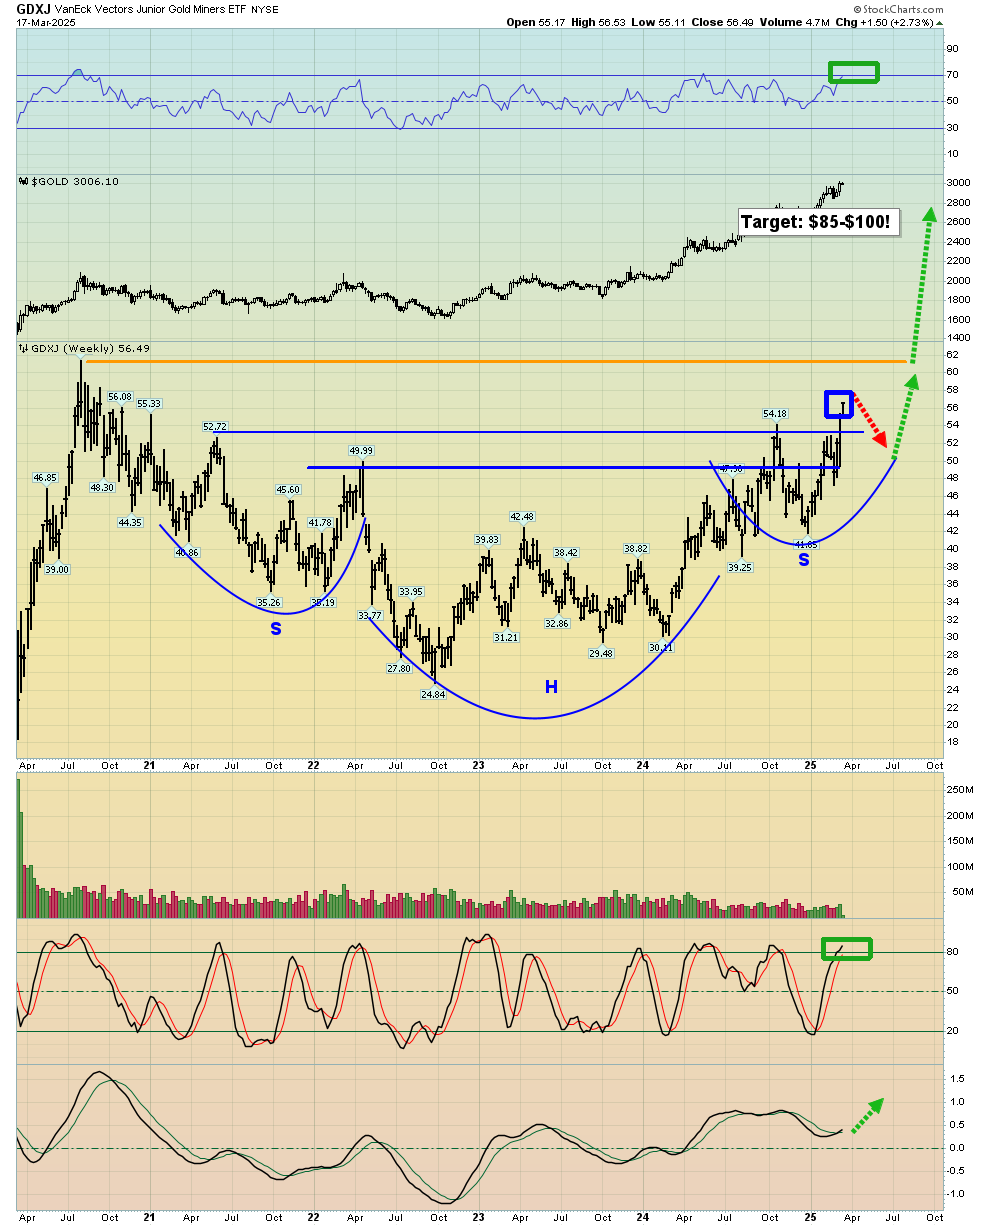Click the 100M volume axis tick
This screenshot has width=990, height=1226.
pyautogui.click(x=961, y=867)
